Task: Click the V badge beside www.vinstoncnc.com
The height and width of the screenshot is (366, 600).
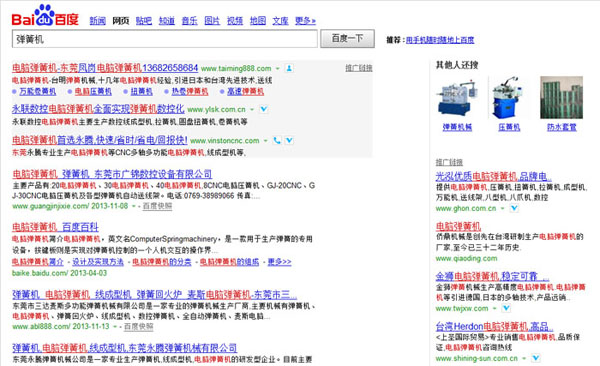Action: 289,141
